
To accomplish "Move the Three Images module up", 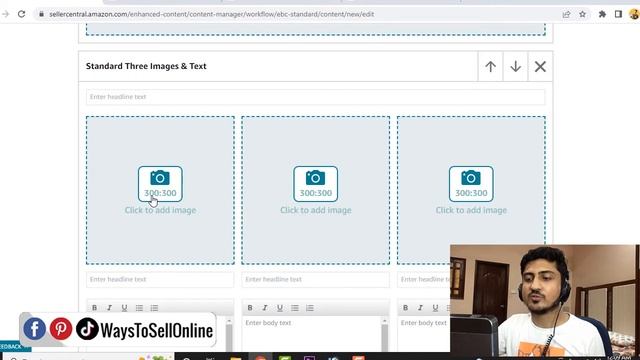I will coord(491,66).
